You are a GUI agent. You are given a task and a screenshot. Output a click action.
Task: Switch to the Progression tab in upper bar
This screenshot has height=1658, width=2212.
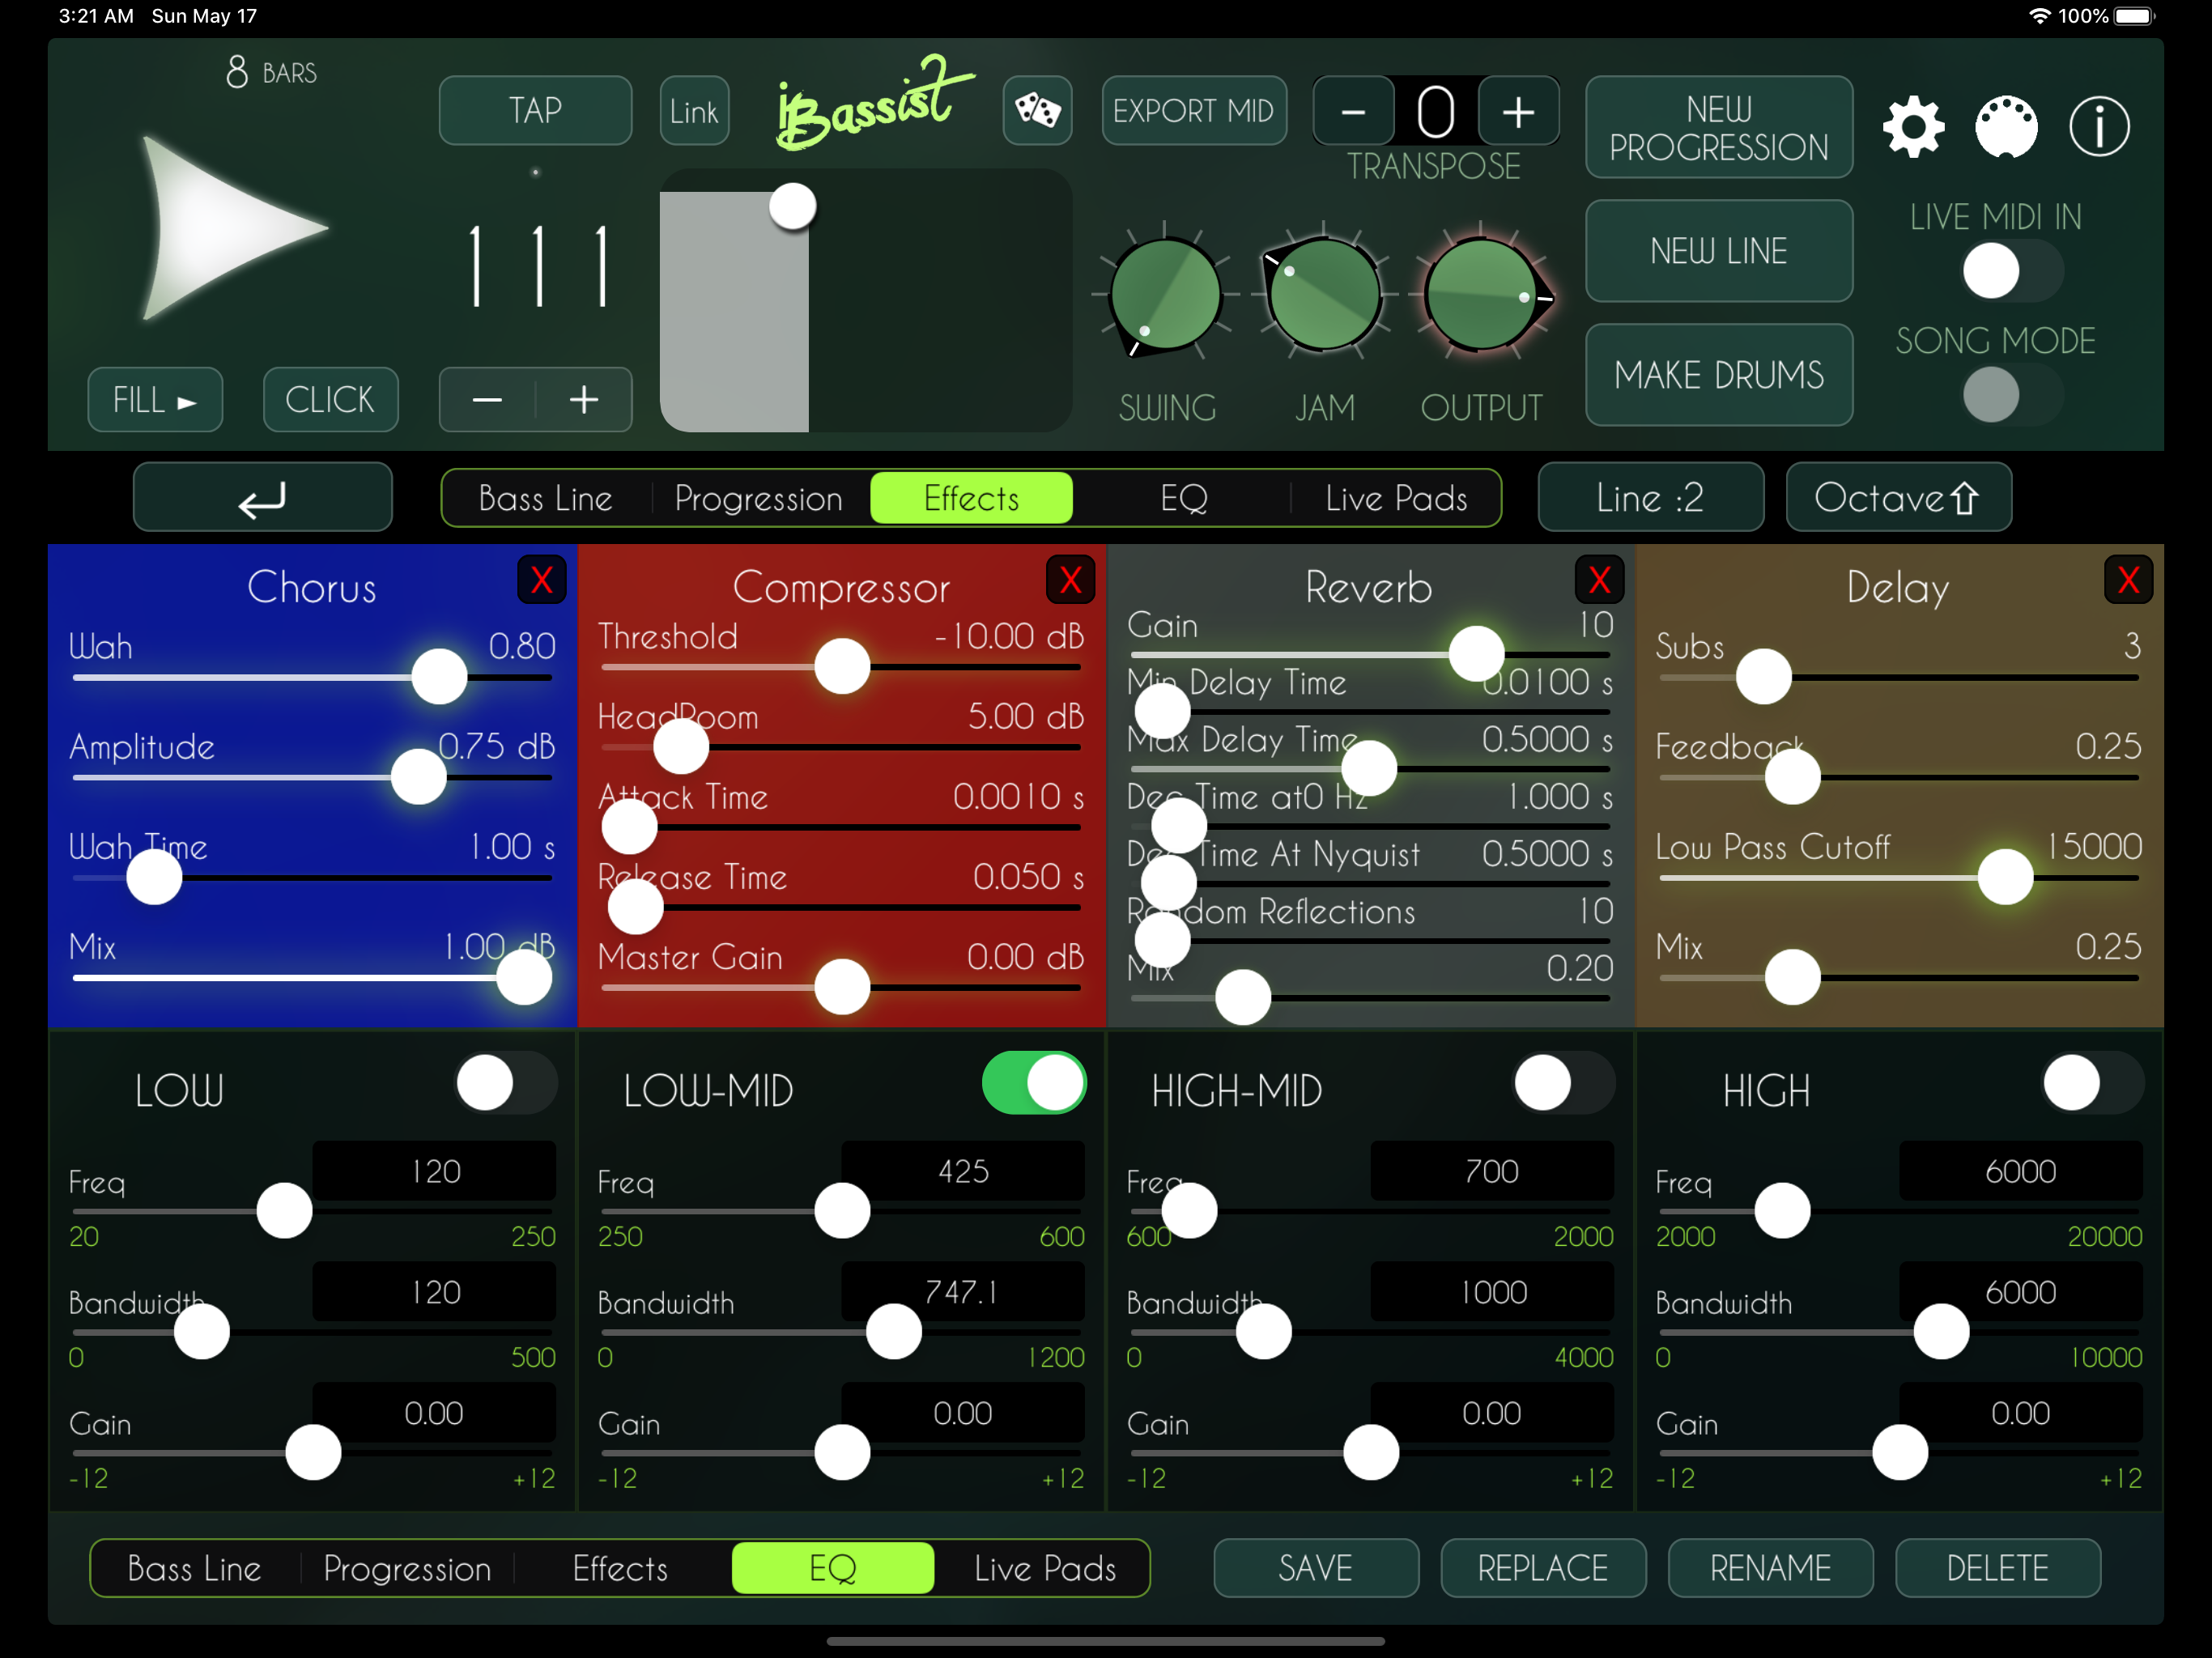758,498
